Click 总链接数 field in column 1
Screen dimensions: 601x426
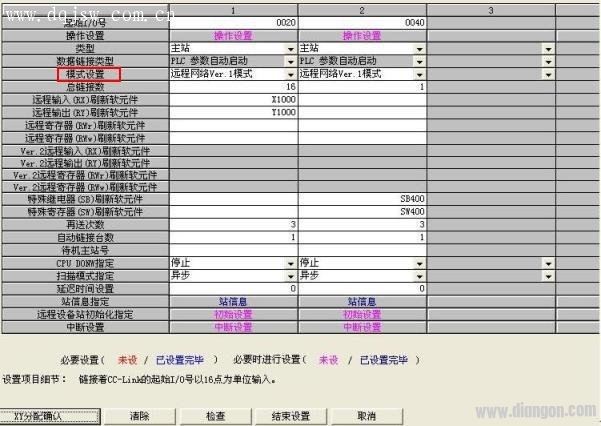234,87
